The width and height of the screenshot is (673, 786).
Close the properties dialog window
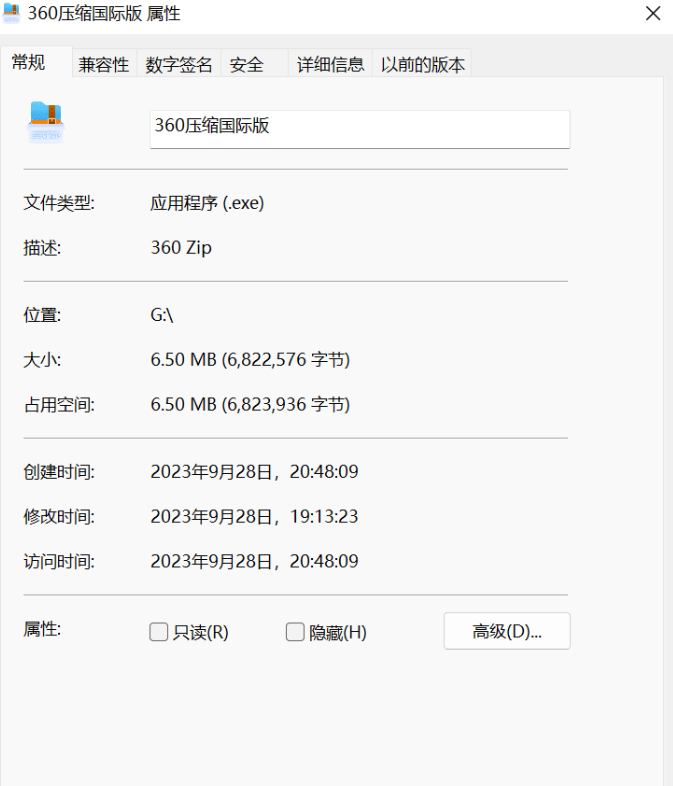(x=652, y=14)
